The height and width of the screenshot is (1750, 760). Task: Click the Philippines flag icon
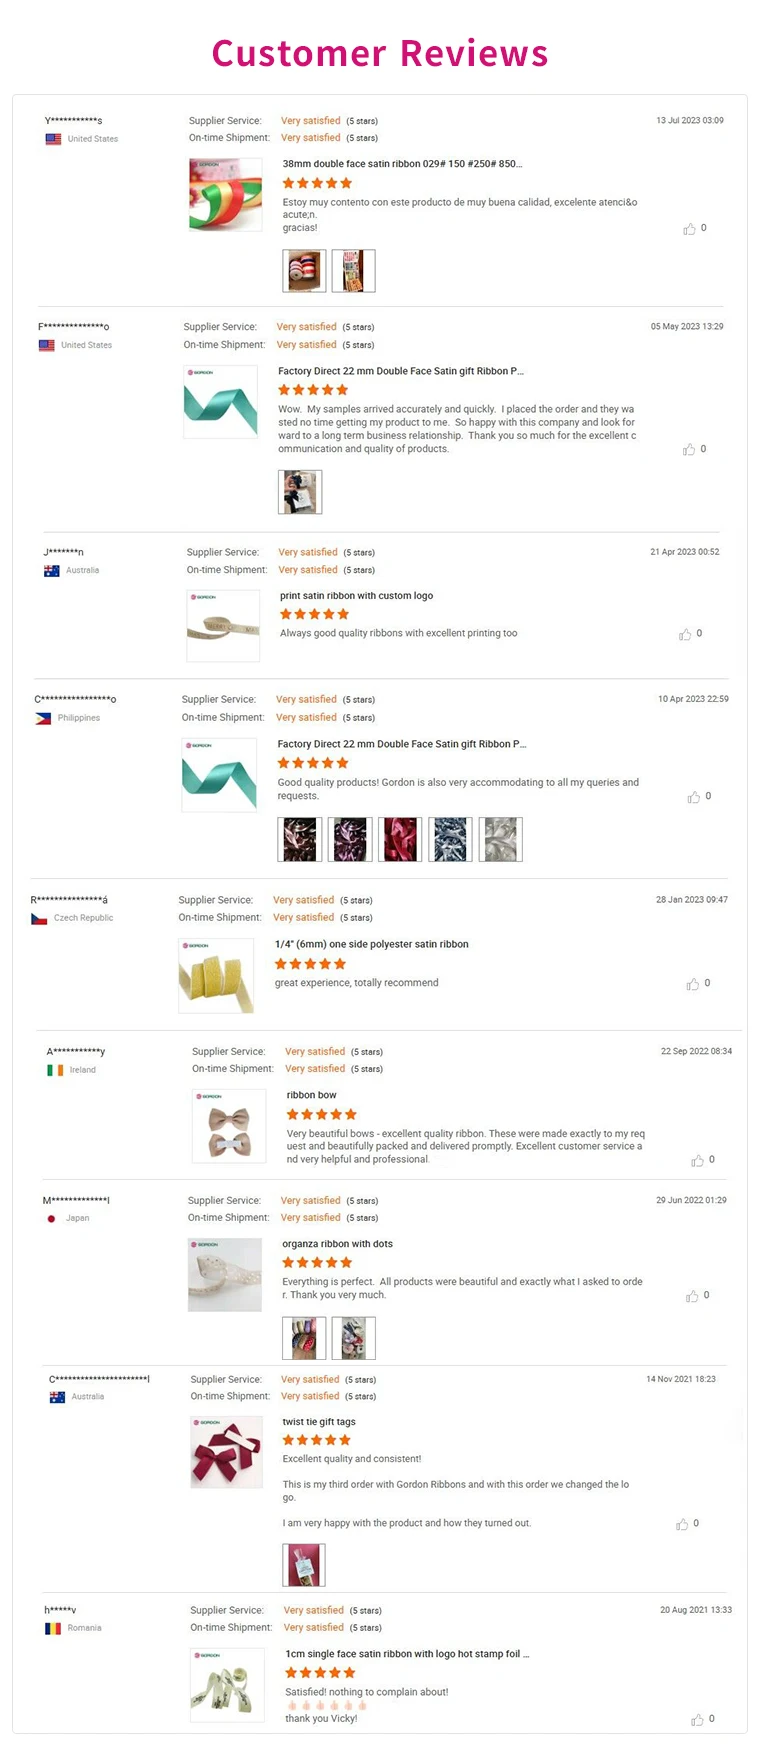tap(43, 718)
